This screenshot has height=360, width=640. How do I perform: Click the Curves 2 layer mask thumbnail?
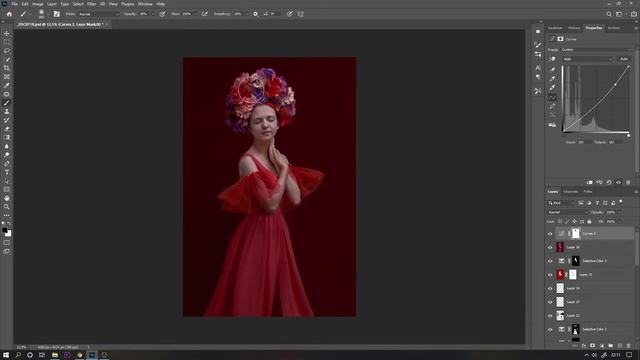tap(576, 233)
